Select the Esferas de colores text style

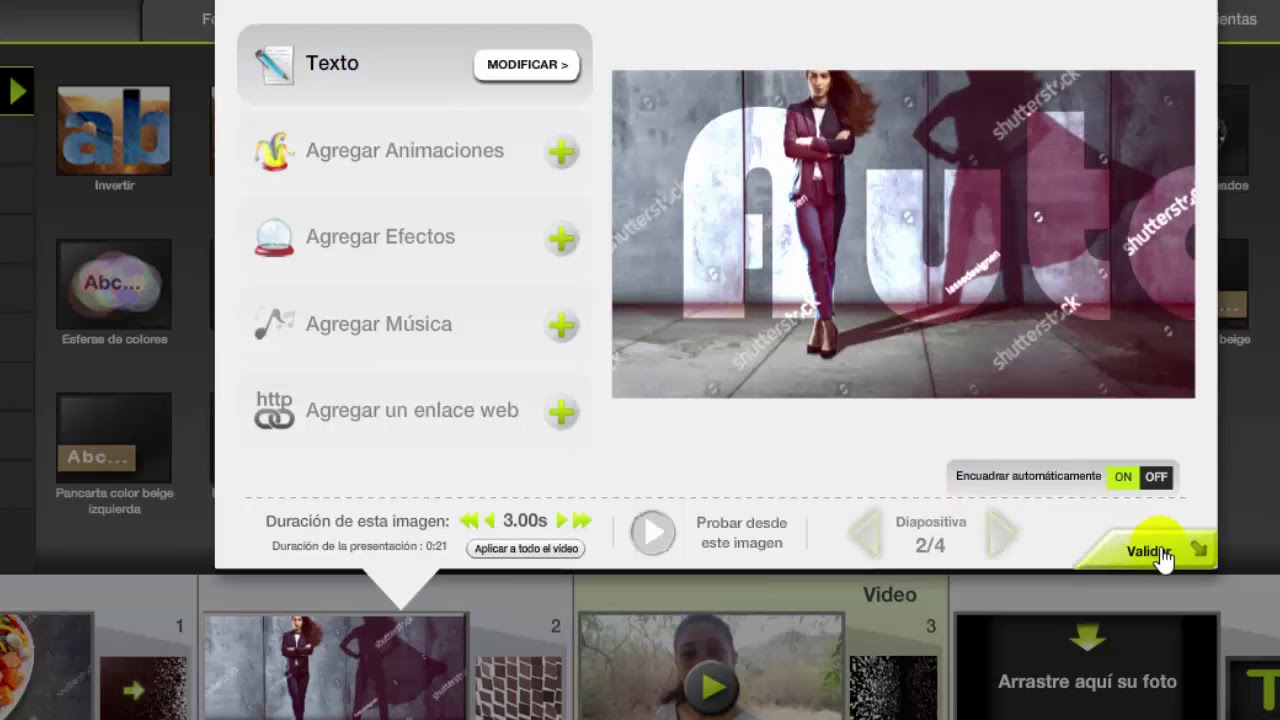pos(114,285)
